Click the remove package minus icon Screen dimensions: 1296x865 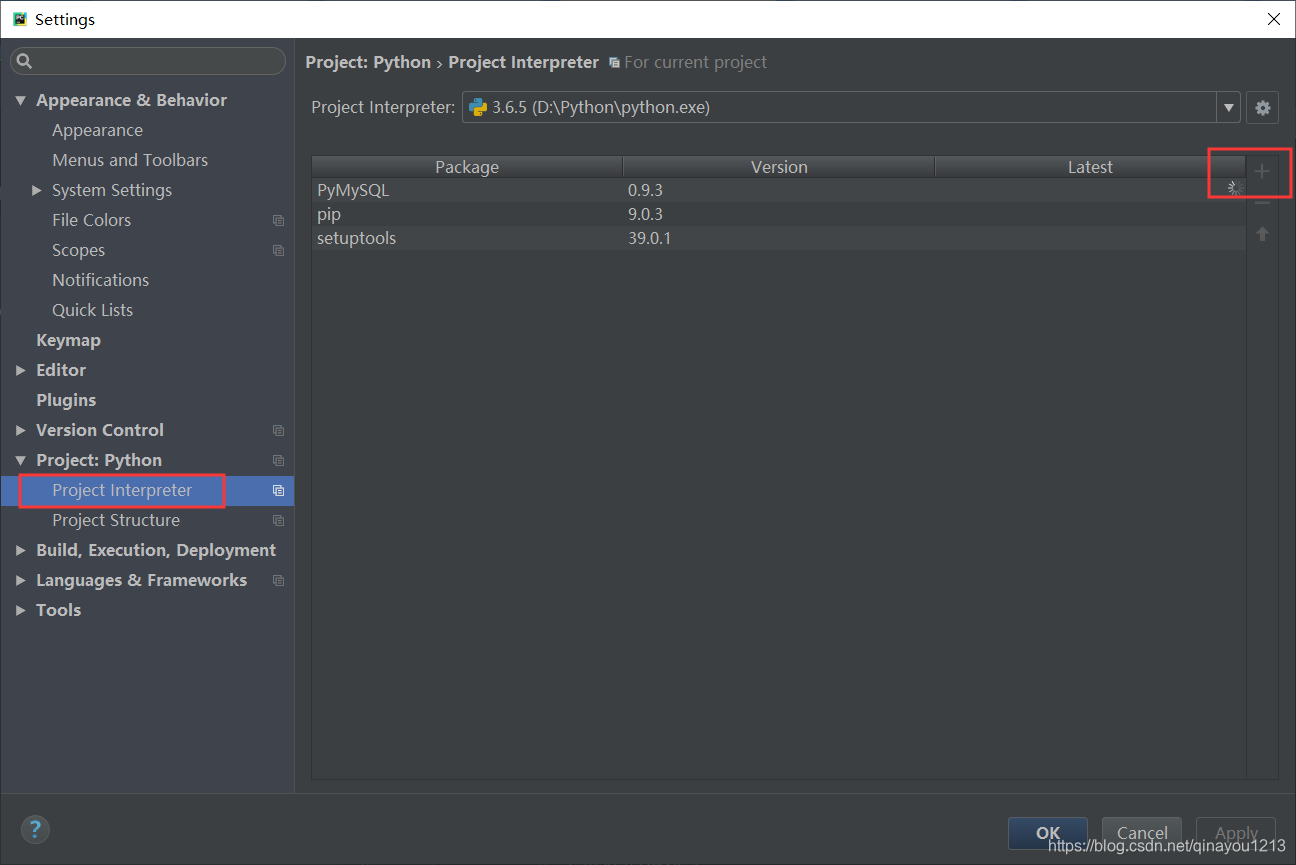tap(1262, 203)
